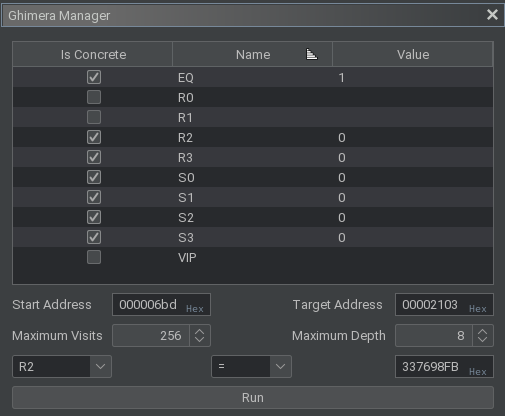This screenshot has height=416, width=505.
Task: Decrease Maximum Visits with down arrow
Action: pos(200,340)
